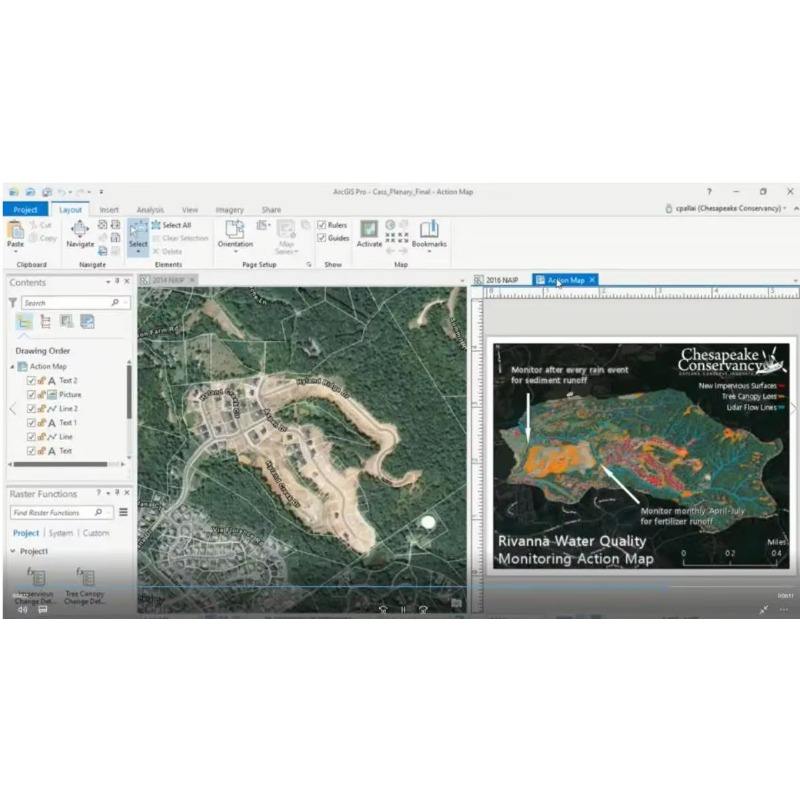This screenshot has width=800, height=800.
Task: Click the Contents filter funnel icon
Action: pyautogui.click(x=13, y=303)
